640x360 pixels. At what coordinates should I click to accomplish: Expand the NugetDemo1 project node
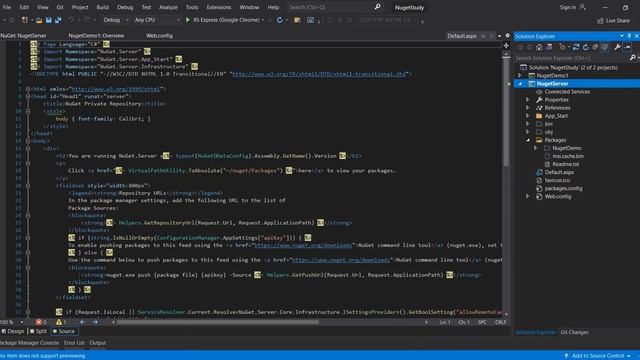520,76
